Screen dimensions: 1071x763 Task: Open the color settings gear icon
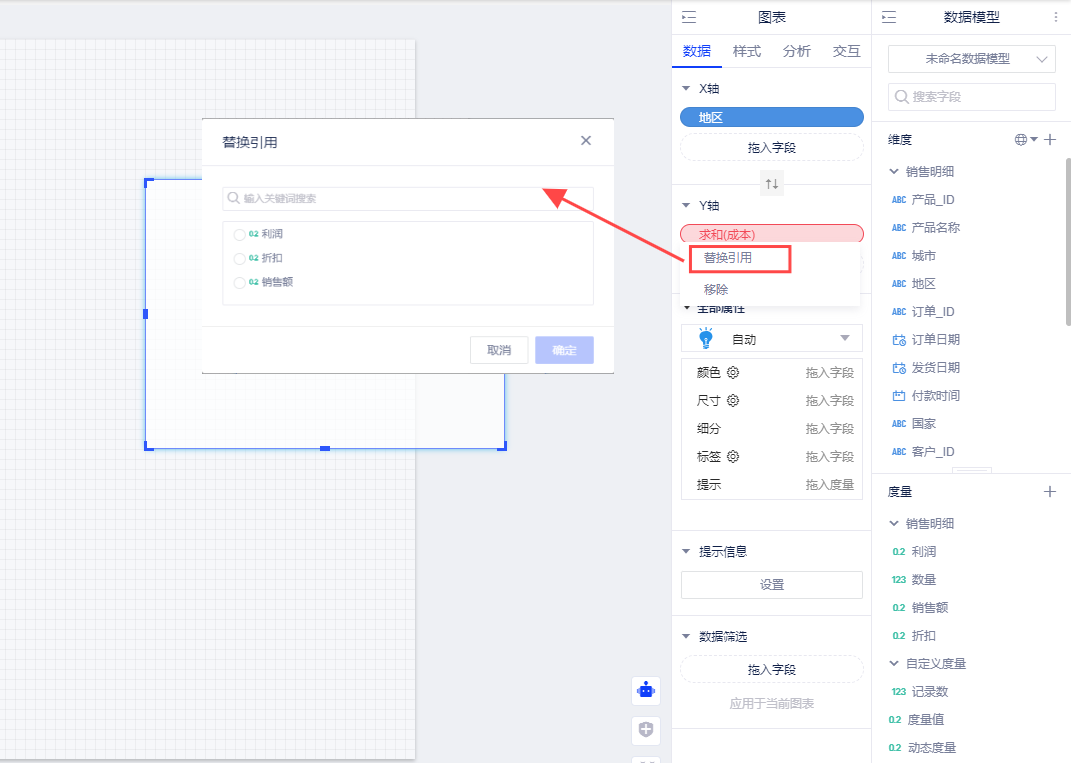[x=733, y=373]
